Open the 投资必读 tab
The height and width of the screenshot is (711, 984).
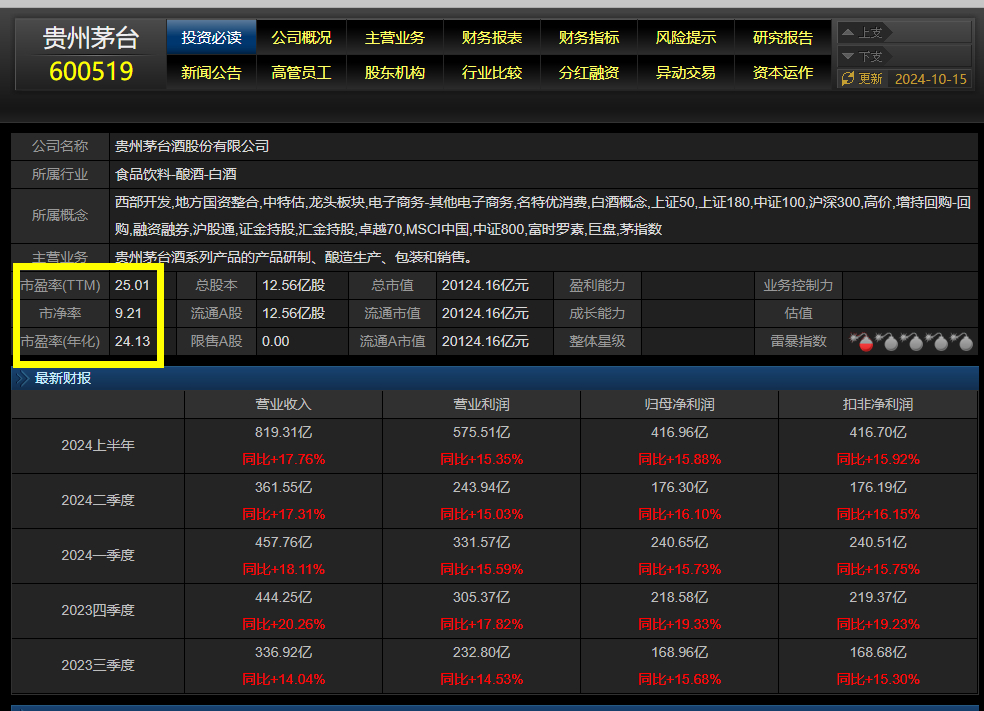(x=211, y=38)
